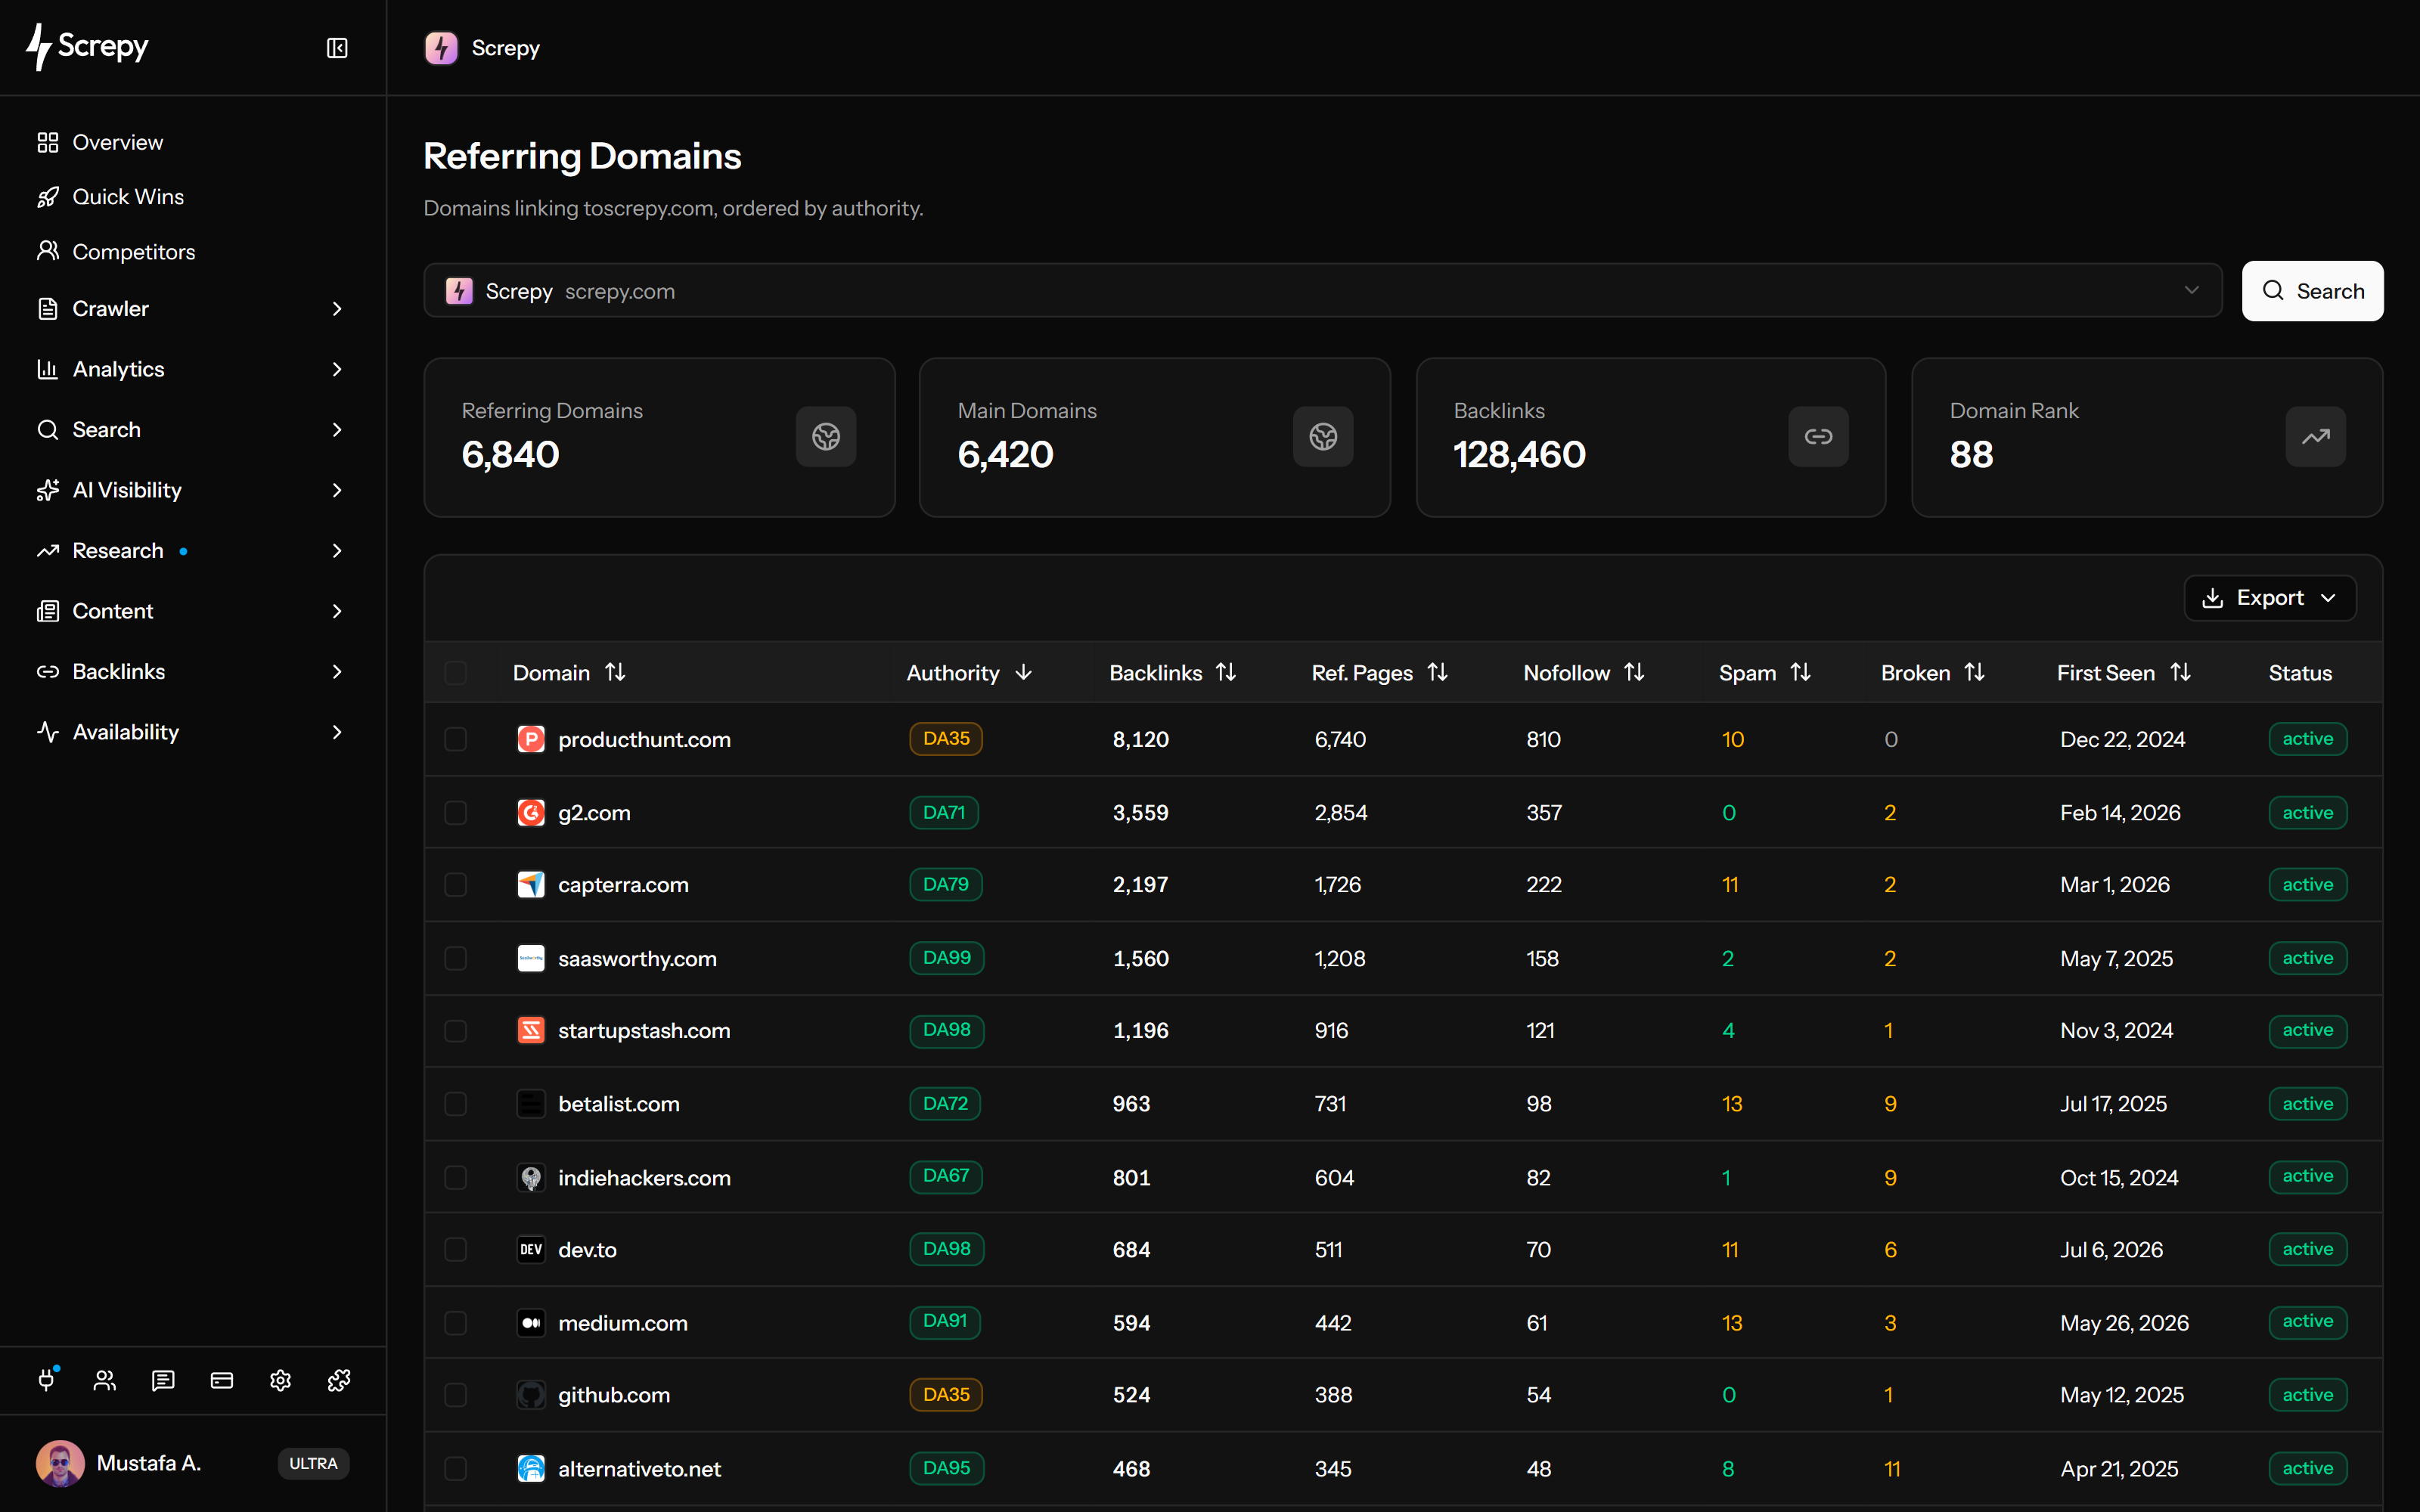
Task: Click the ULTRA plan badge
Action: [313, 1463]
